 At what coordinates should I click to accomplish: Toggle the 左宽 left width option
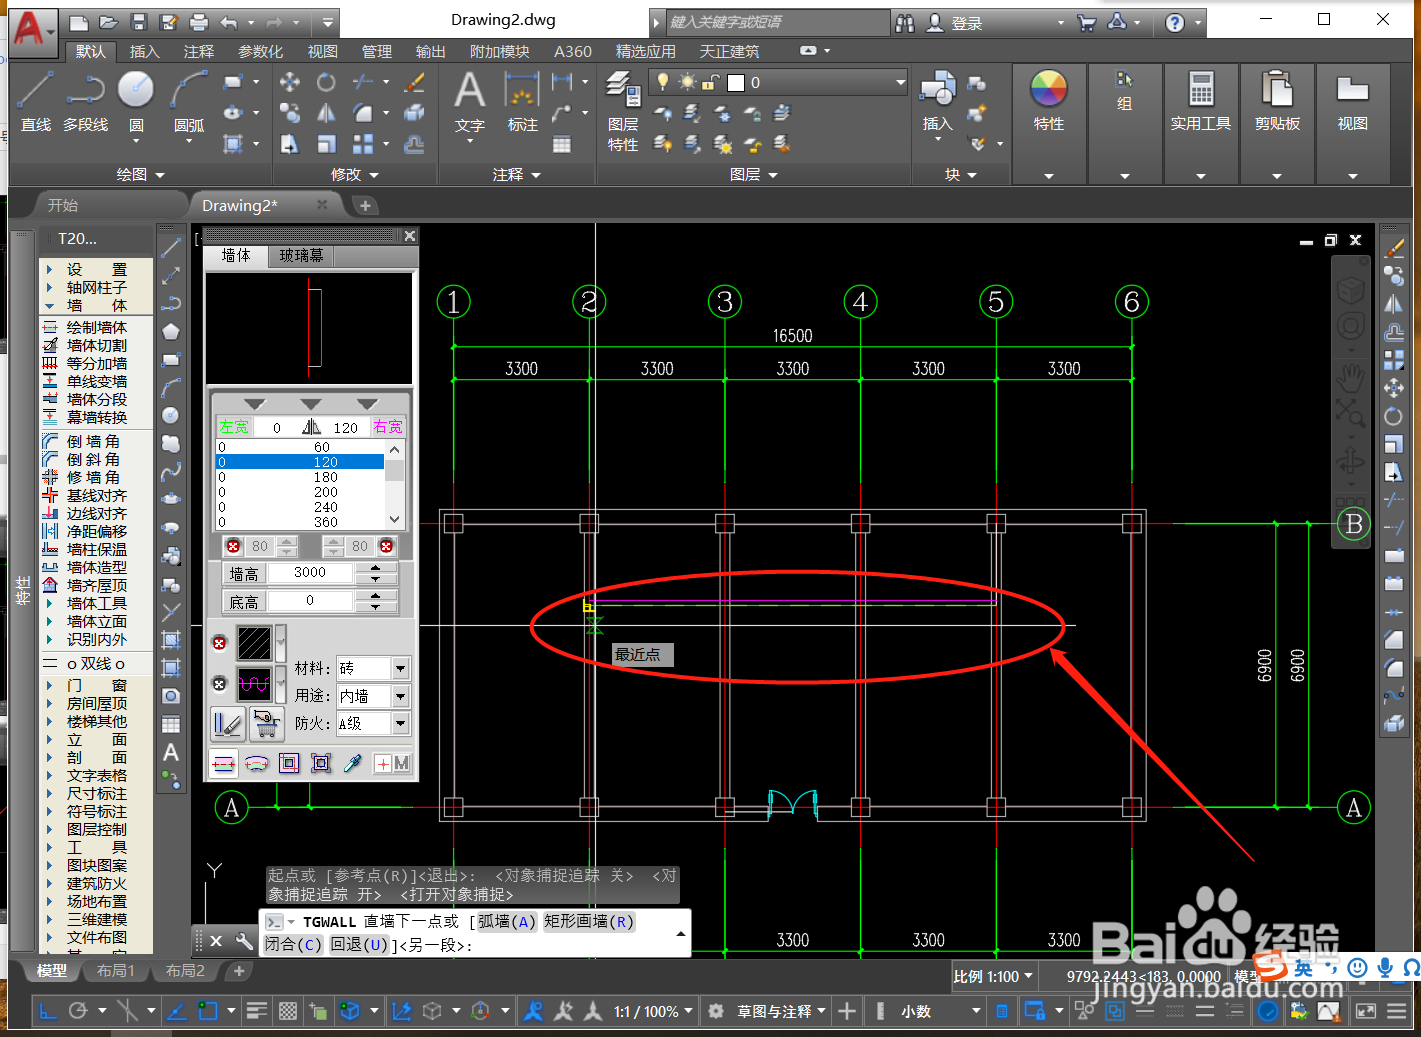[234, 427]
